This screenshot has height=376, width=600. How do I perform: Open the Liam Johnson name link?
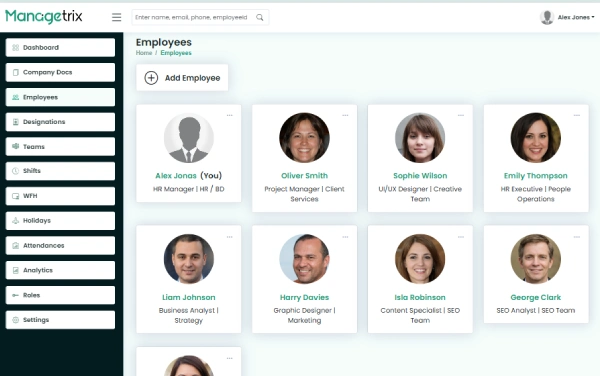(189, 297)
